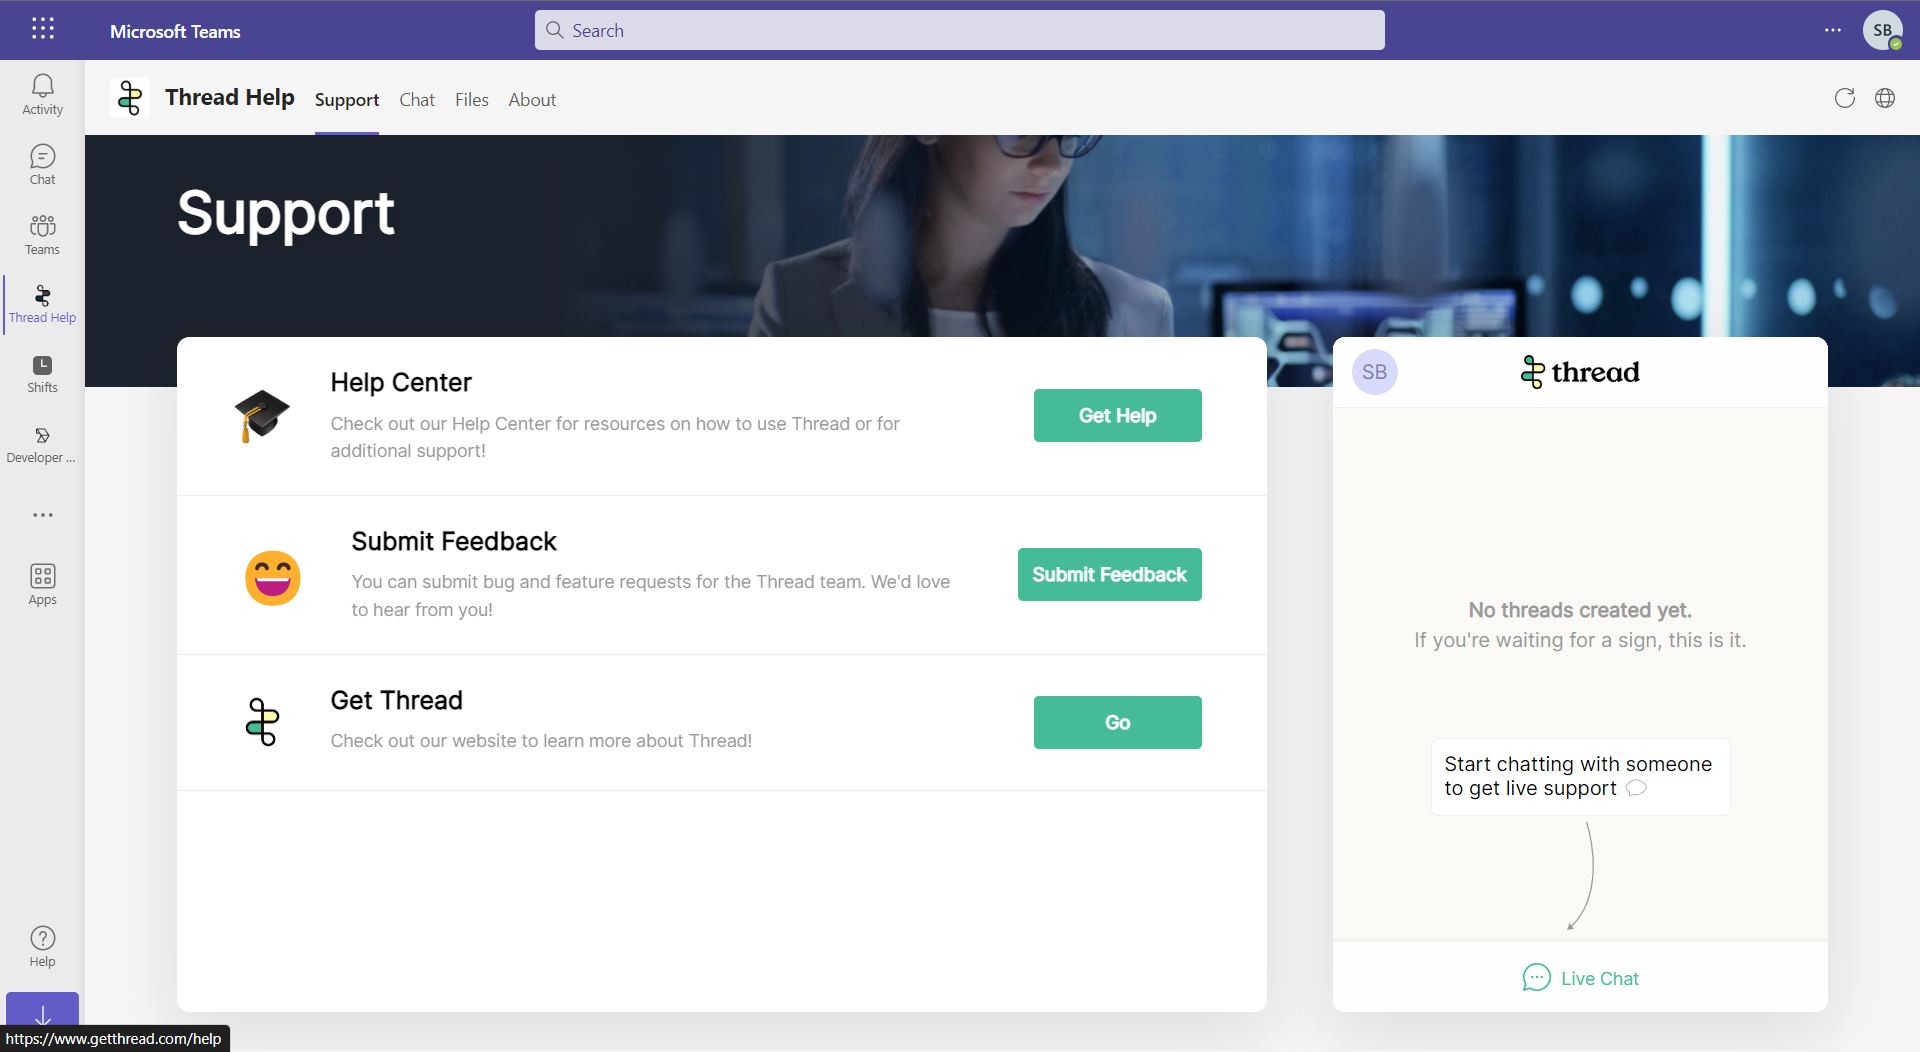Click the green Submit Feedback button

[x=1110, y=574]
